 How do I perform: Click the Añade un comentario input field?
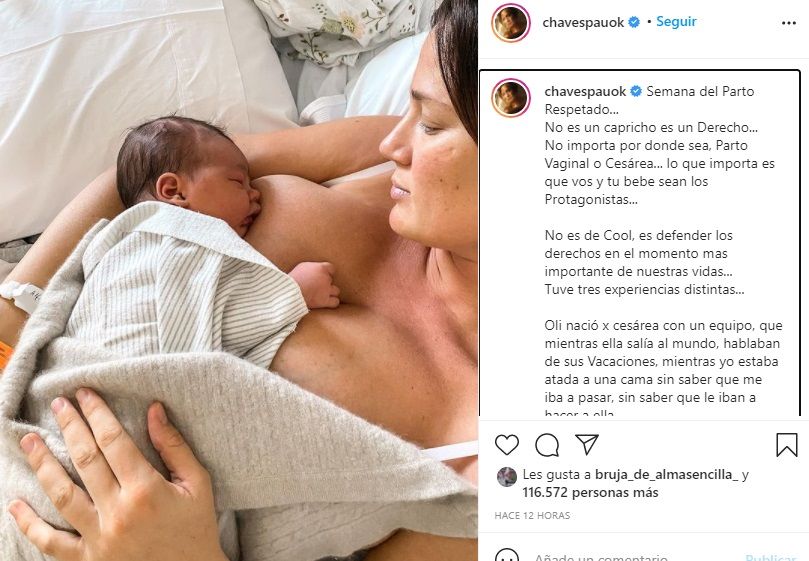[x=601, y=557]
